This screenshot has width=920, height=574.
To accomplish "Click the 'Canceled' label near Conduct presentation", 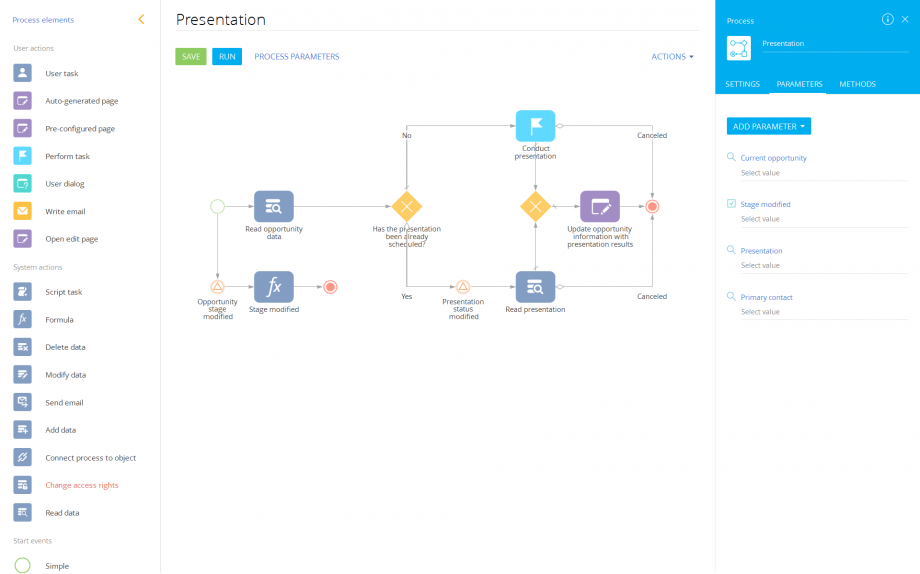I will [652, 136].
